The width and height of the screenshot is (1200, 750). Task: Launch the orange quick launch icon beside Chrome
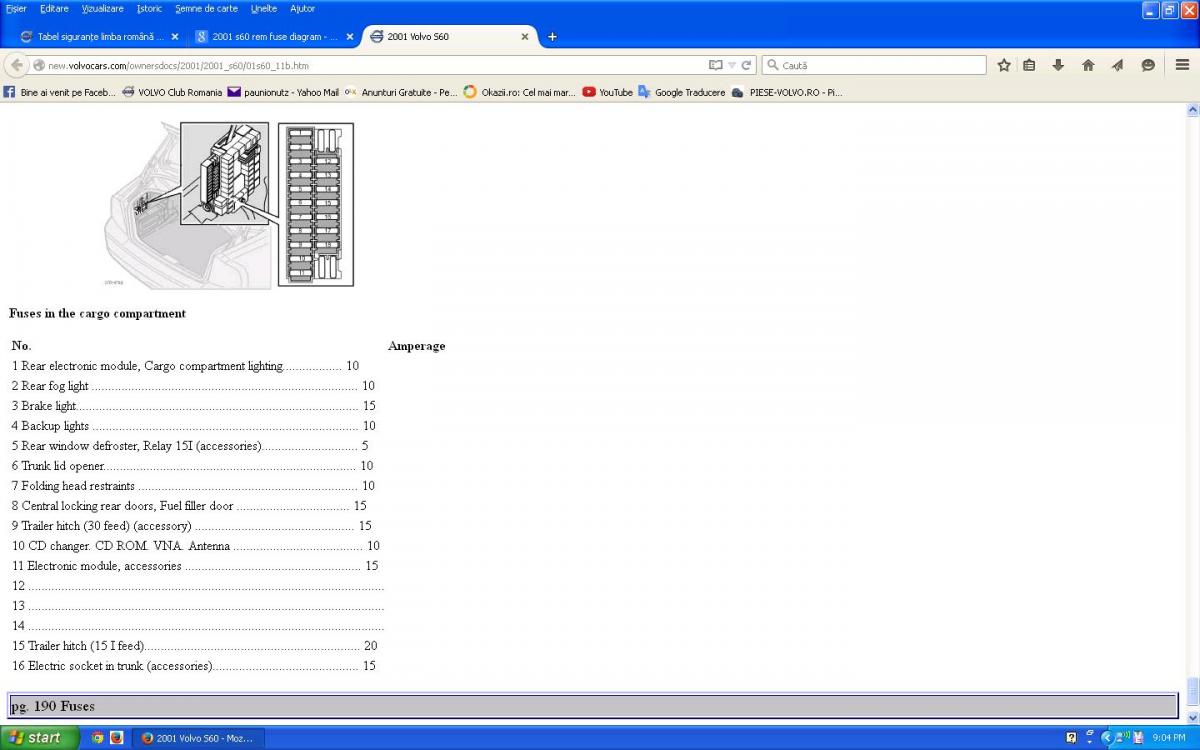(x=116, y=738)
